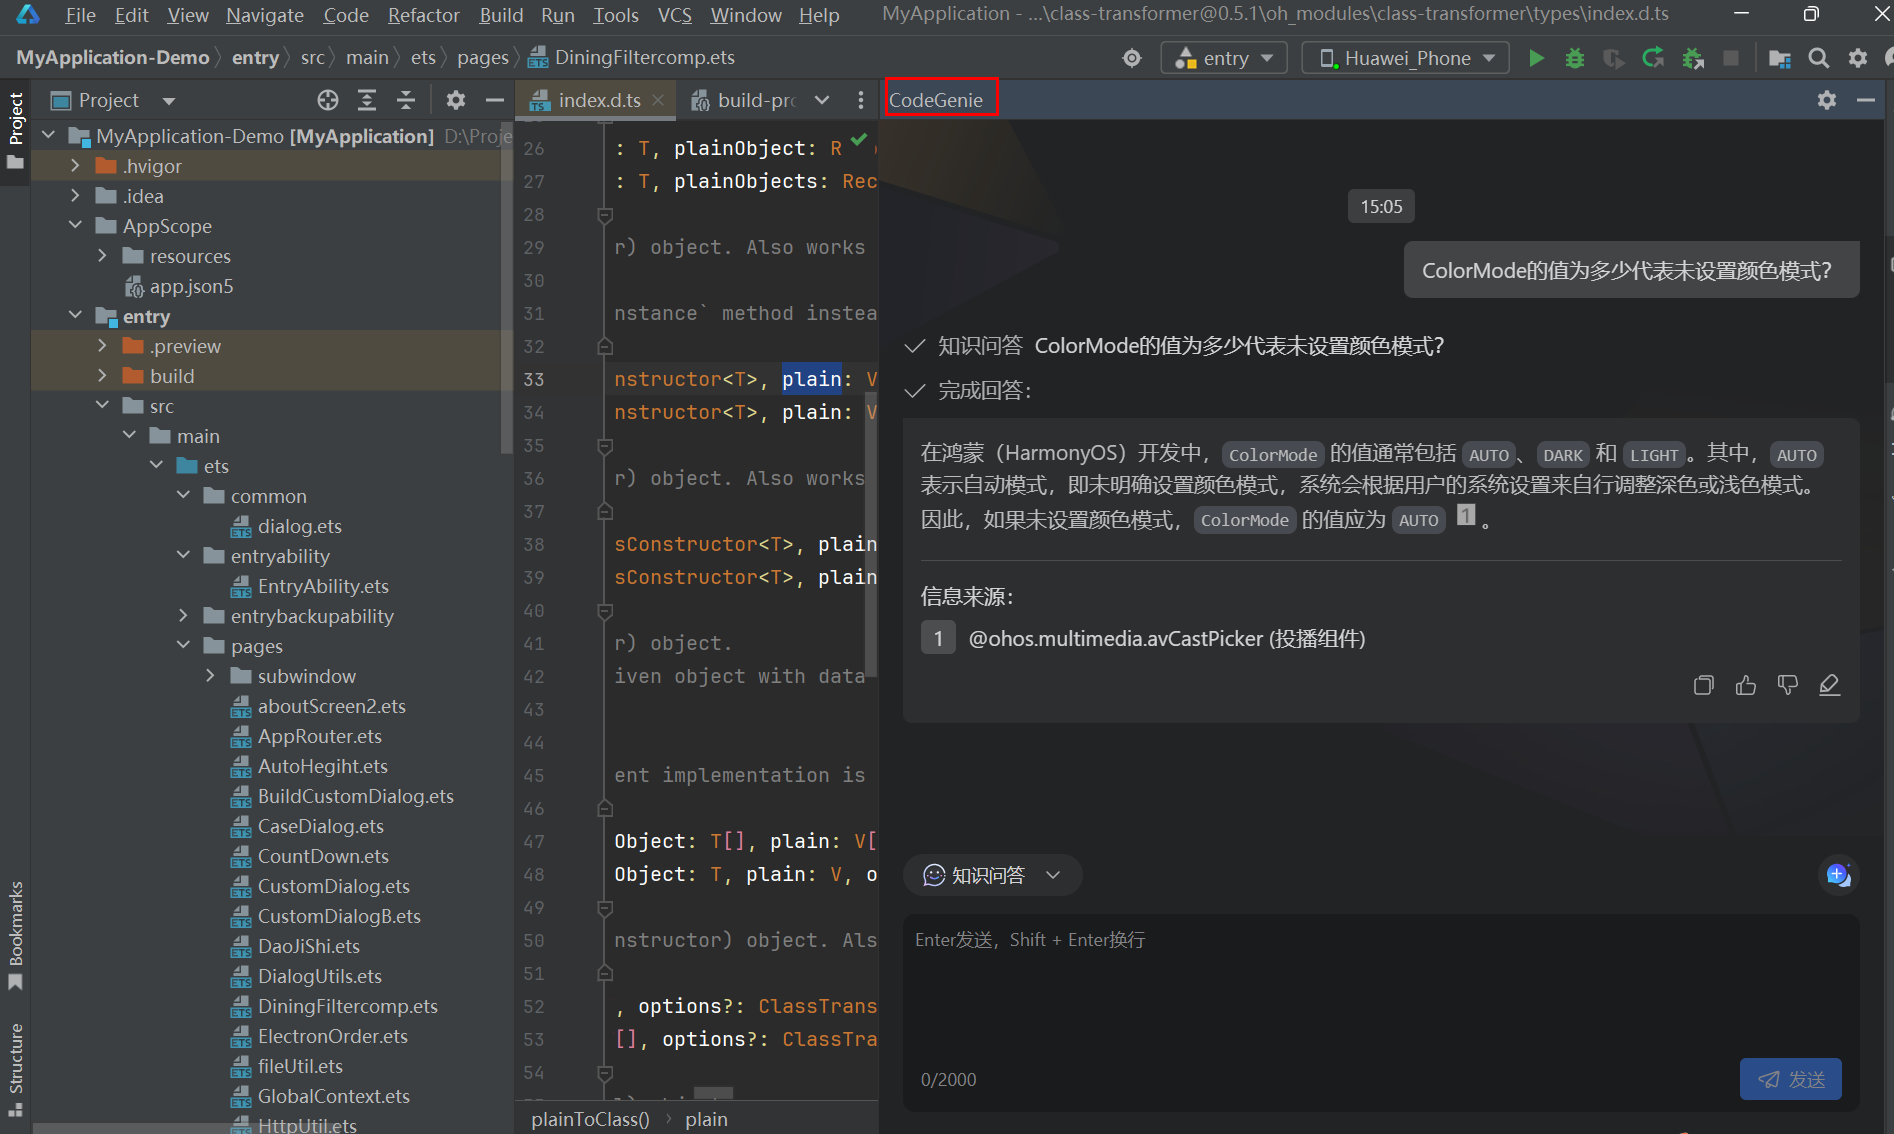Screen dimensions: 1894x1134
Task: Select app.json5 in the project tree
Action: [190, 286]
